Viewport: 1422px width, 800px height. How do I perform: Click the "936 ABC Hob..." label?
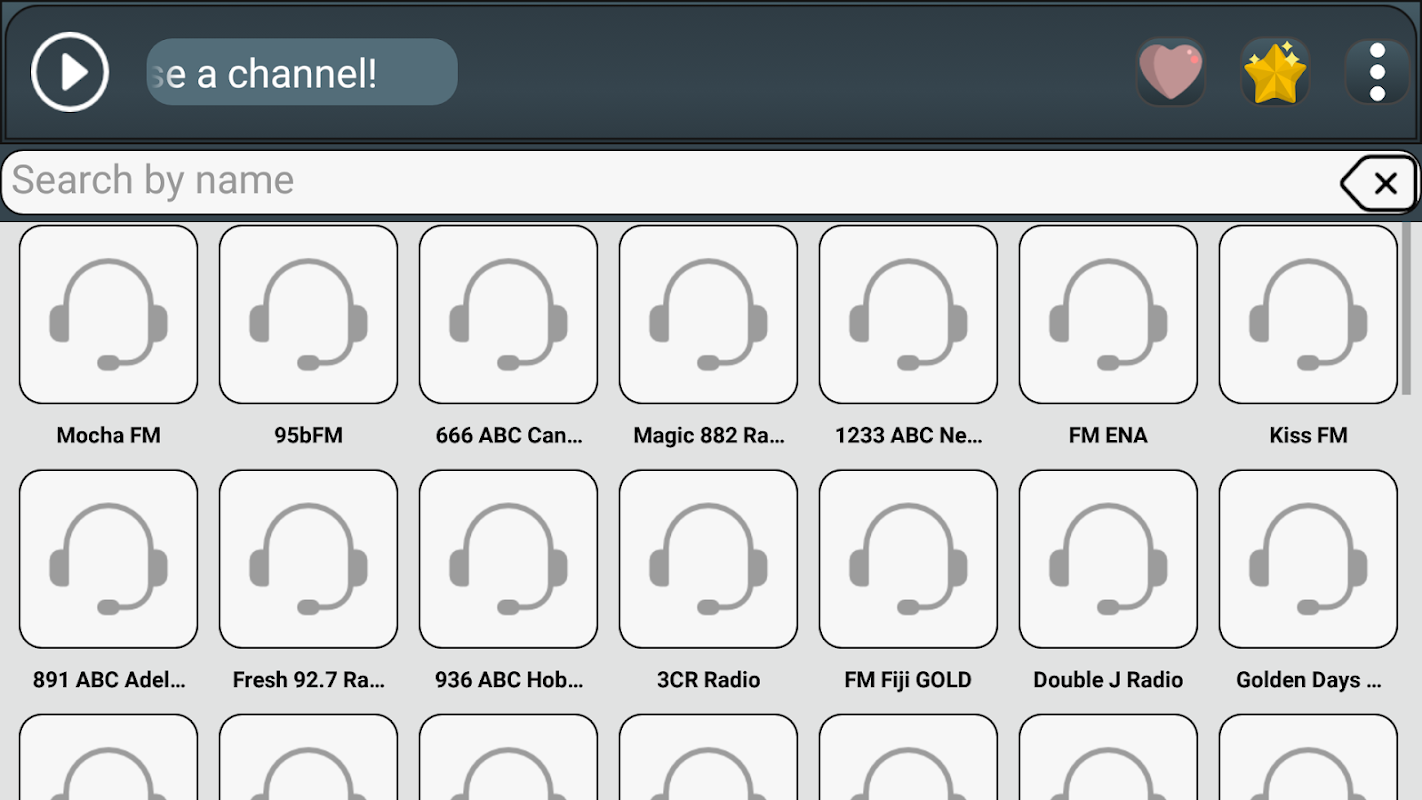point(509,680)
